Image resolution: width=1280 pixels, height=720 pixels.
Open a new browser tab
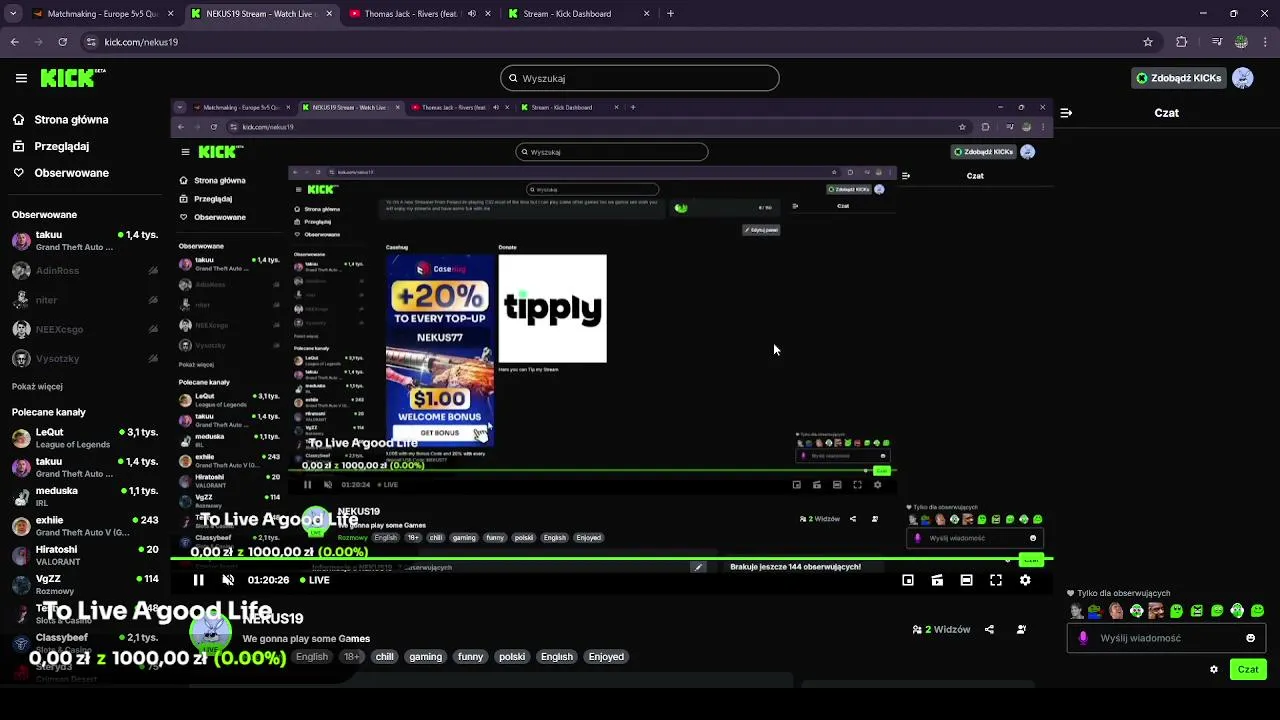coord(670,14)
